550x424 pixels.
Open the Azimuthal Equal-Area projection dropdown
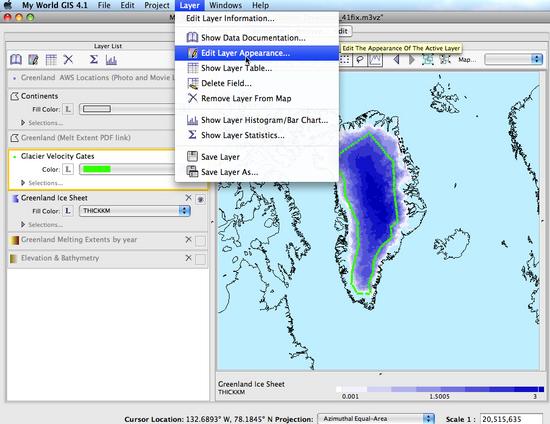point(375,419)
